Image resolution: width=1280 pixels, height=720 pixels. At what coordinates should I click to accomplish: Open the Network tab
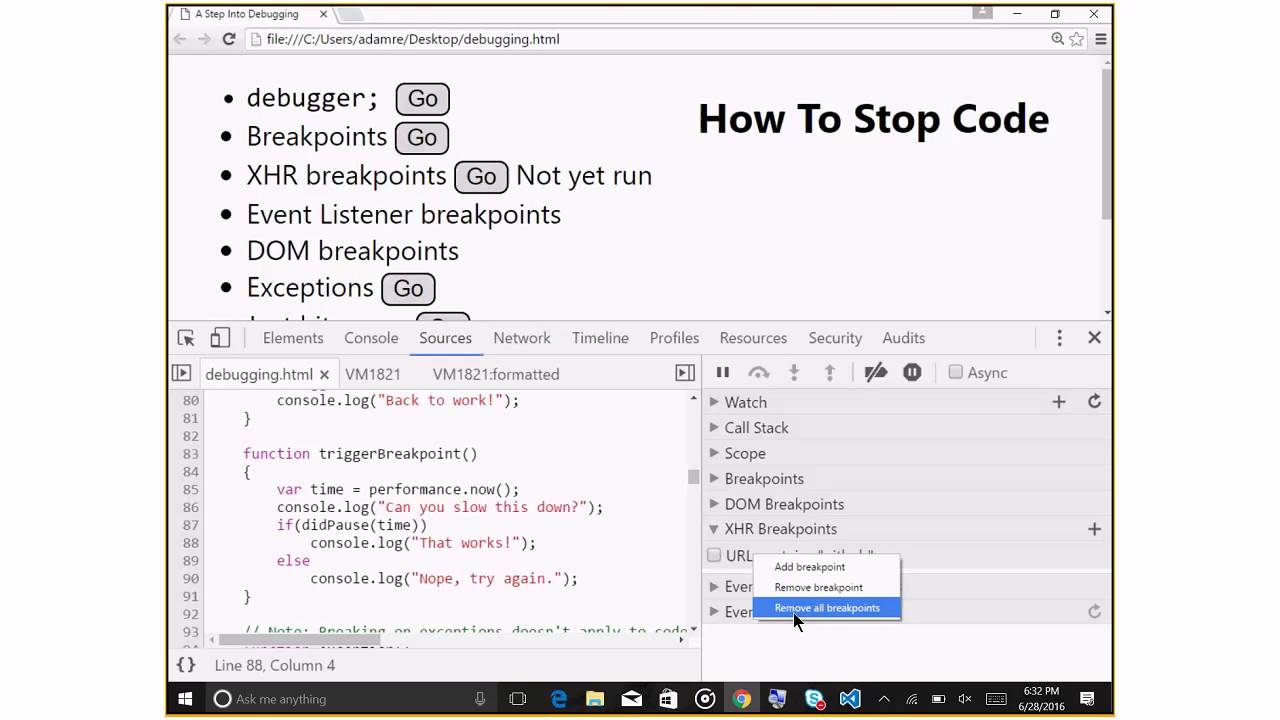(522, 338)
